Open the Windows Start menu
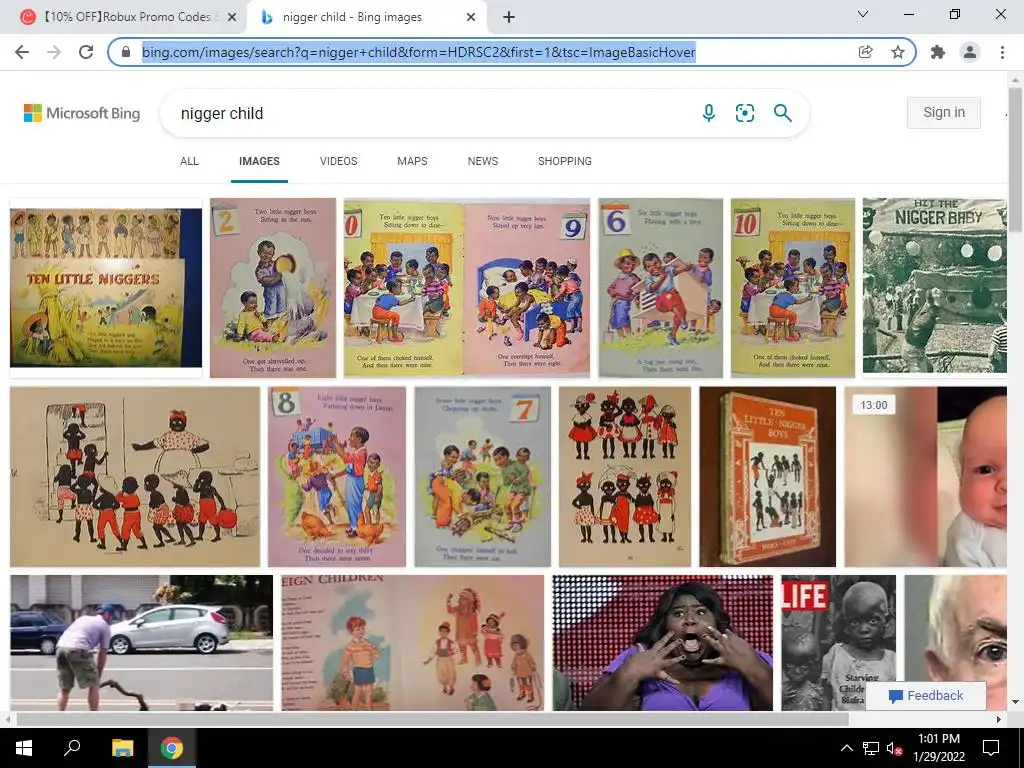The image size is (1024, 768). pyautogui.click(x=24, y=748)
